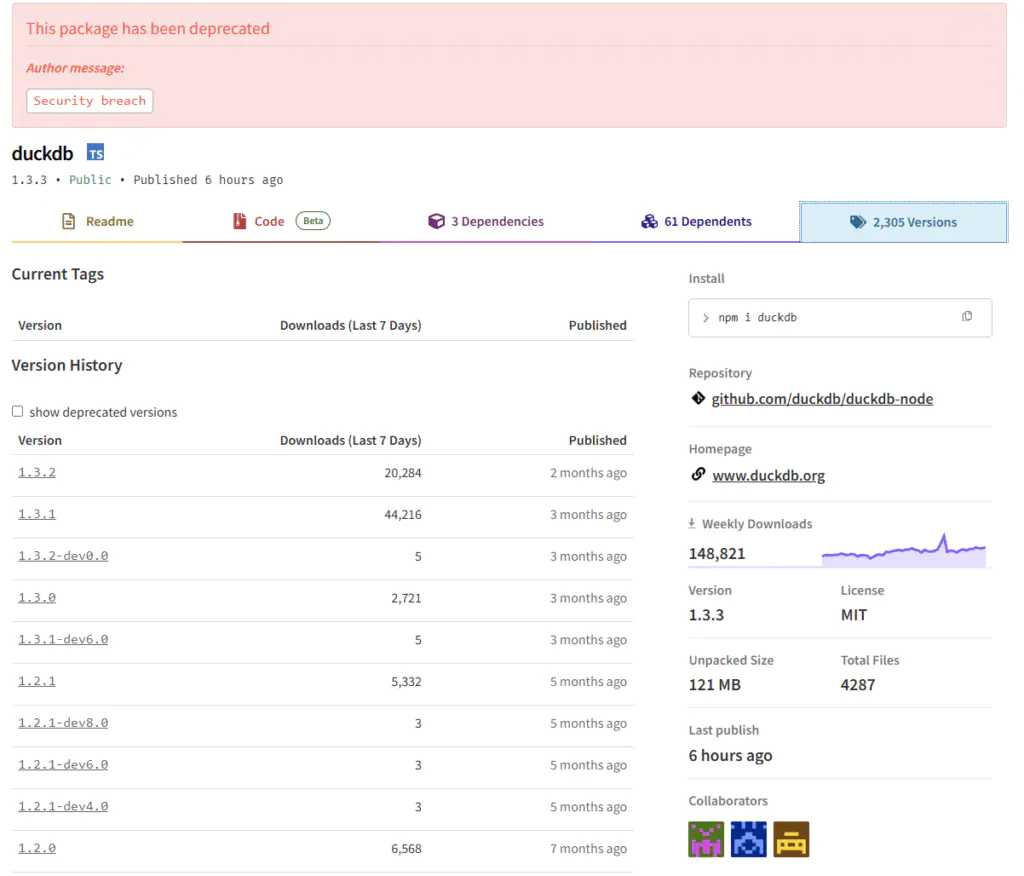
Task: Click the homepage link chain icon
Action: tap(698, 474)
